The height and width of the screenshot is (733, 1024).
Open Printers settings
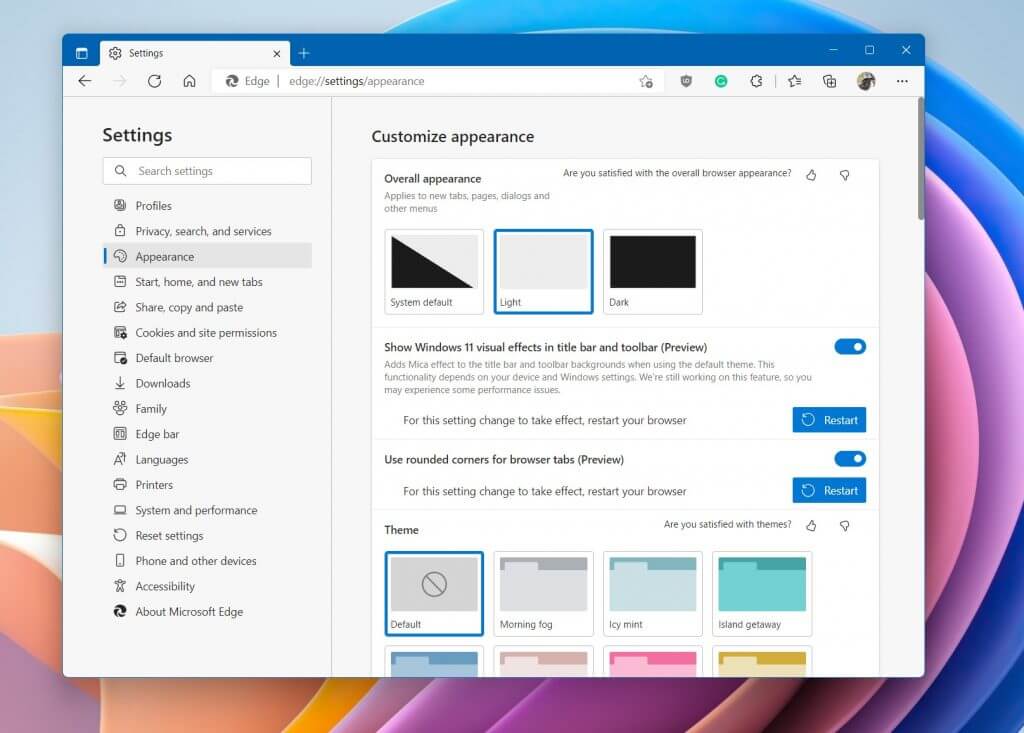208,485
